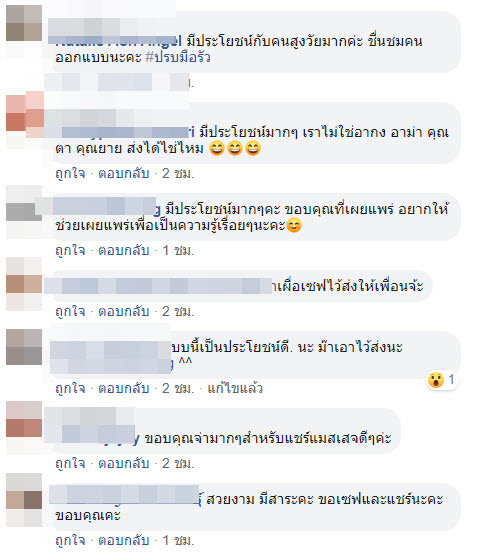Click ตอบกลับ under เผื่อเซฟไว้ส่งให้เพื่อน comment
This screenshot has height=556, width=491.
(123, 311)
